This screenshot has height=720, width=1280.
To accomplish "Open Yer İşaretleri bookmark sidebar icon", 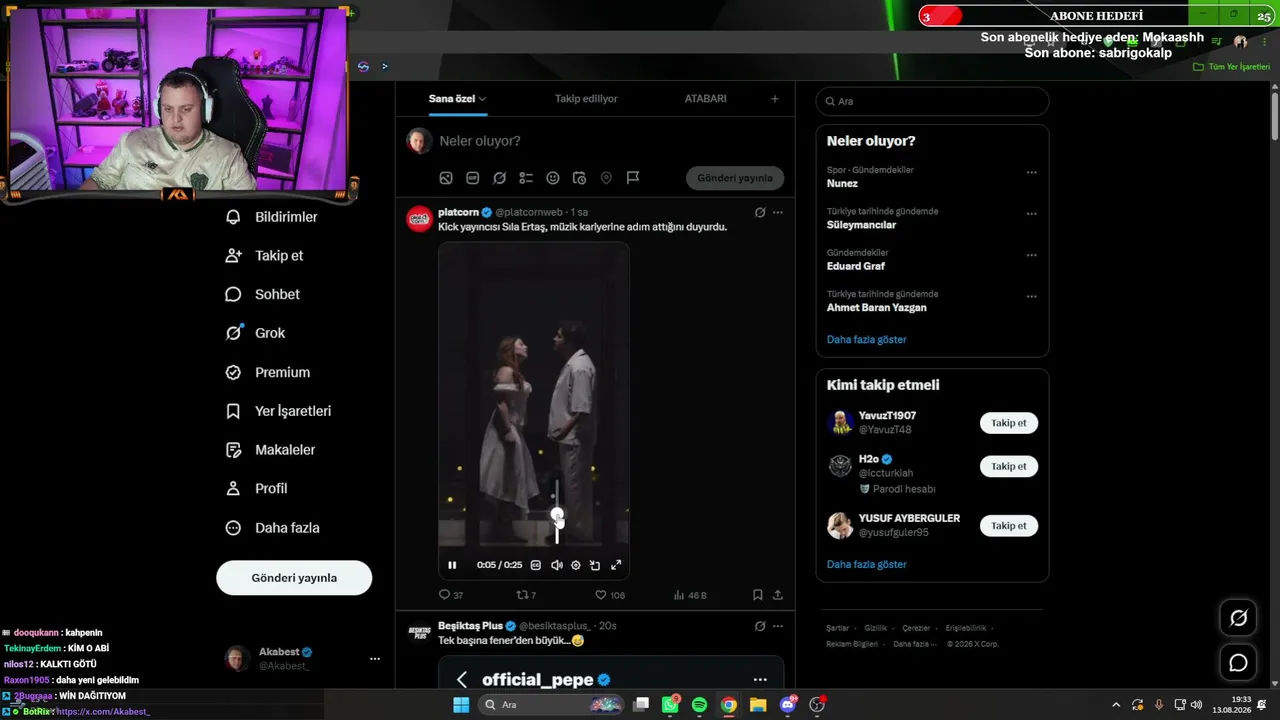I will tap(233, 411).
